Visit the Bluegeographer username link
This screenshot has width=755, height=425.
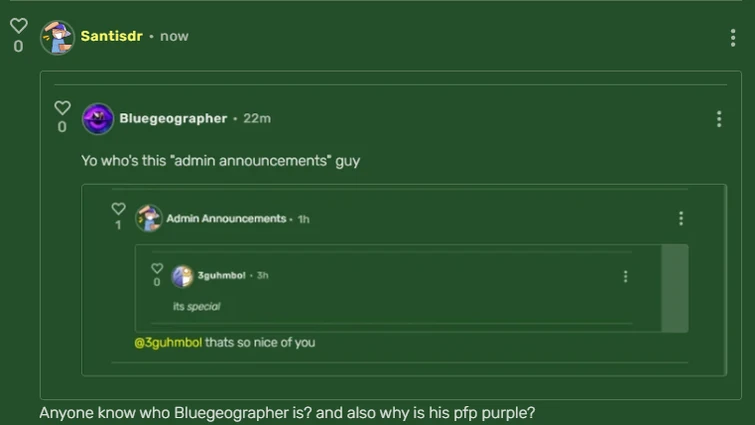click(x=173, y=118)
